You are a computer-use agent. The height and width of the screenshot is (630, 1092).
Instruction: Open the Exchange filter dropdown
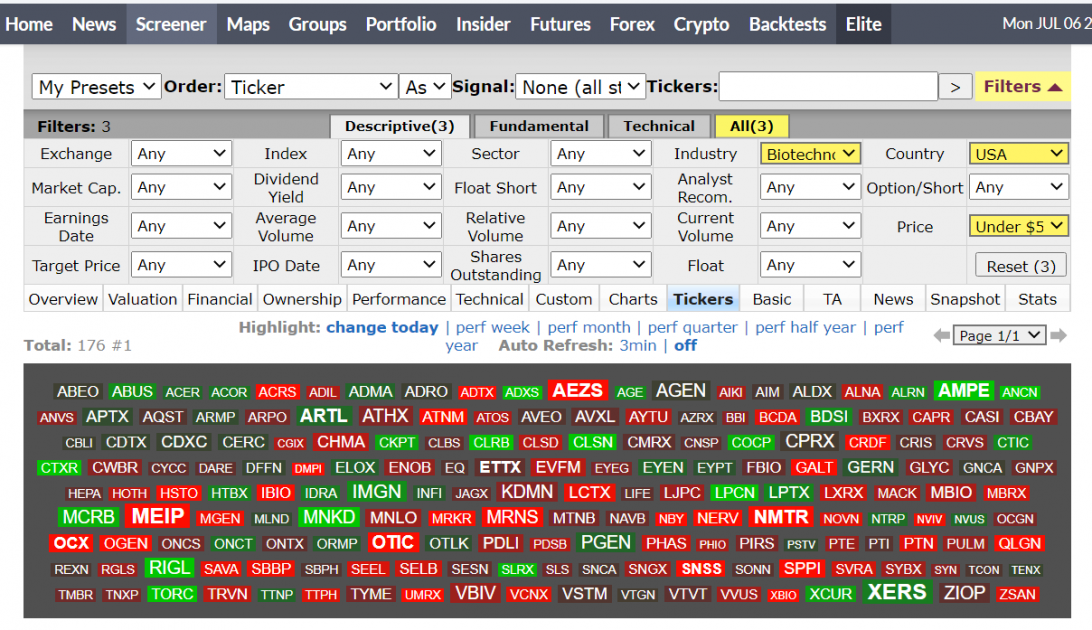(x=181, y=154)
